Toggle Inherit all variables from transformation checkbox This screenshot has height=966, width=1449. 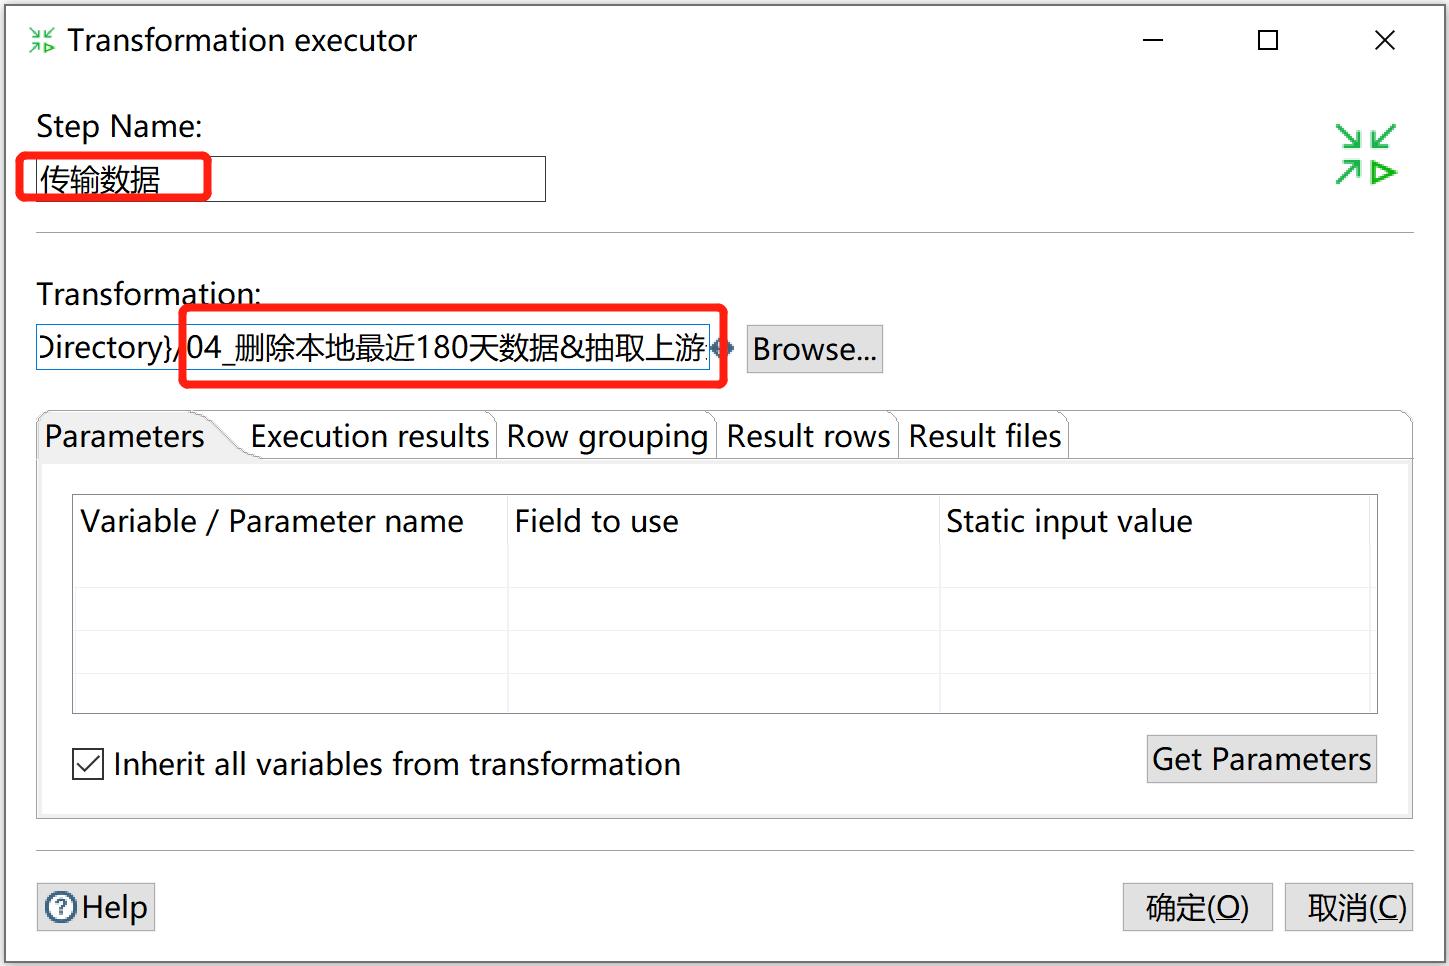click(88, 764)
